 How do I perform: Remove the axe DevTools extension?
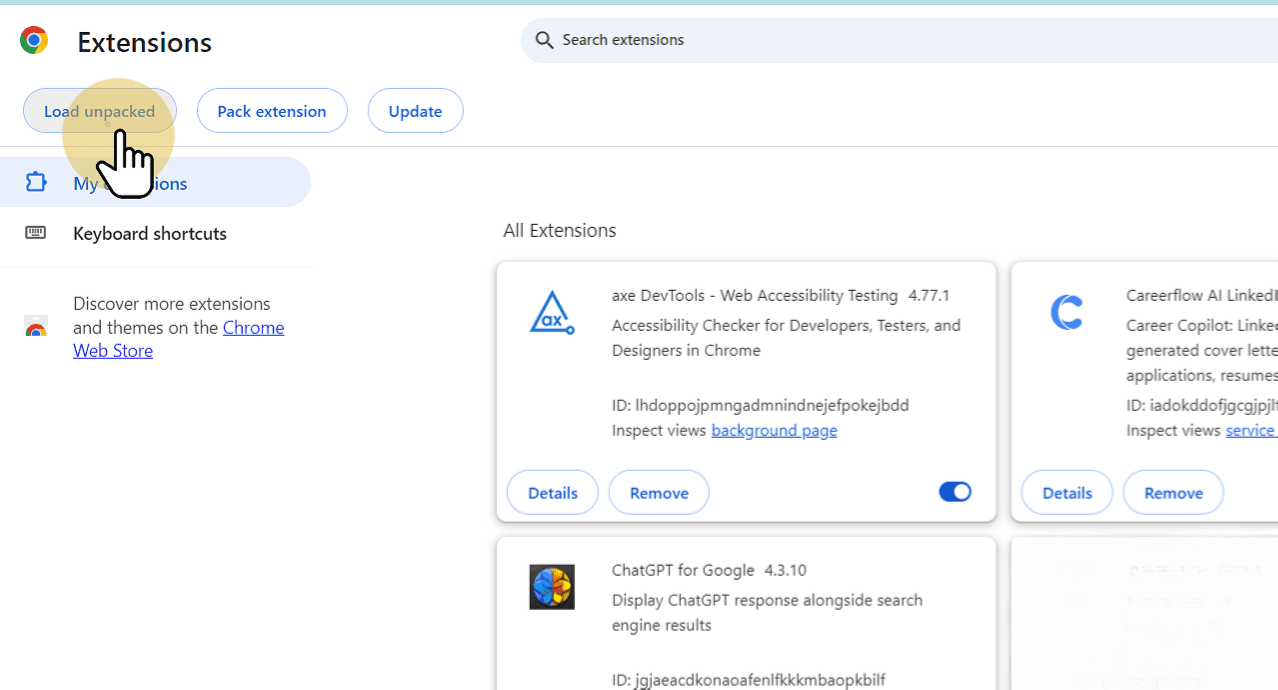click(659, 493)
